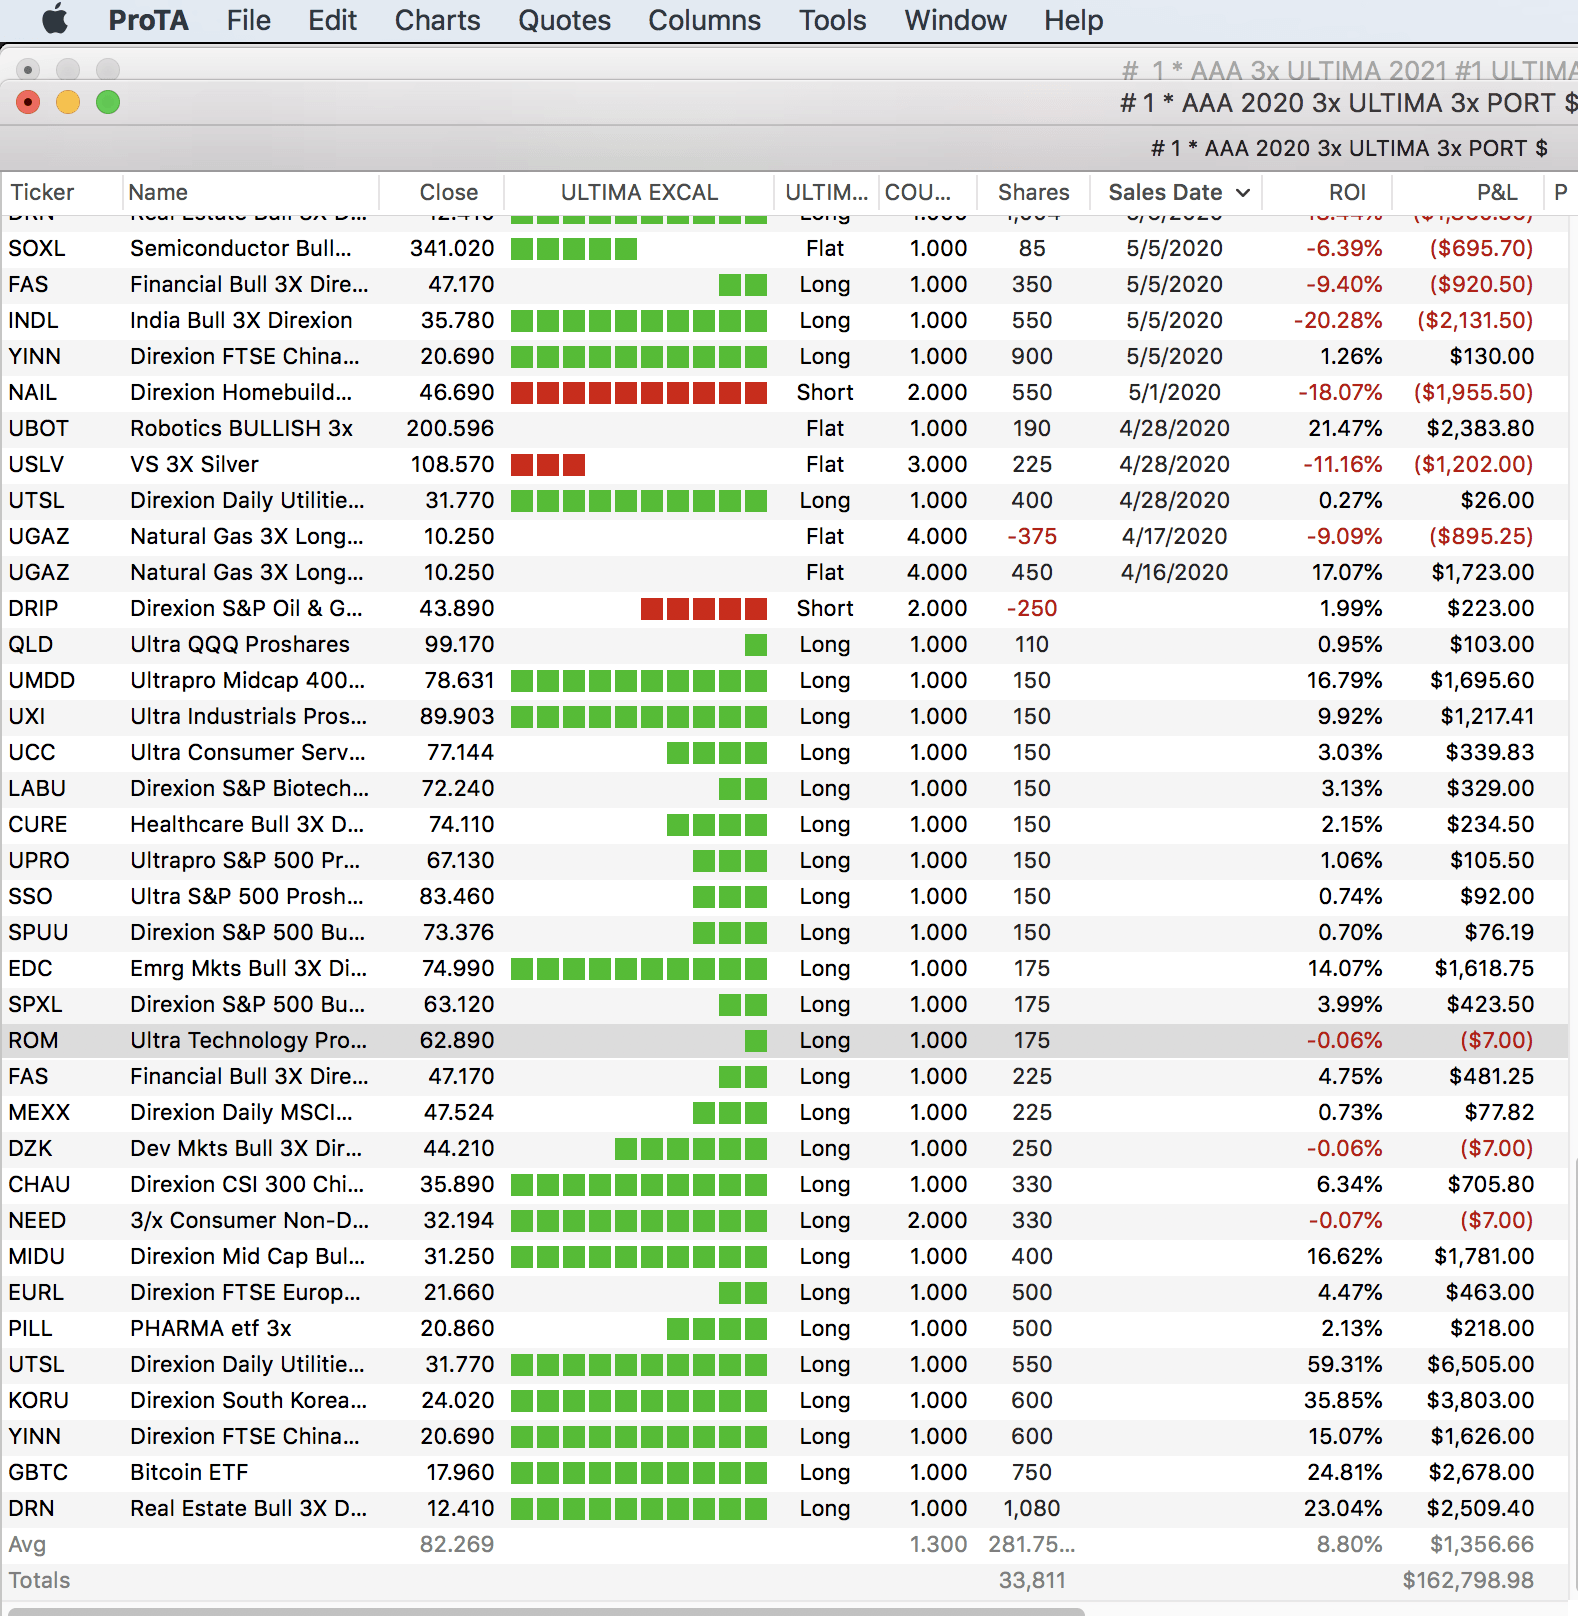This screenshot has height=1616, width=1578.
Task: Click the Sales Date sort chevron
Action: (x=1243, y=193)
